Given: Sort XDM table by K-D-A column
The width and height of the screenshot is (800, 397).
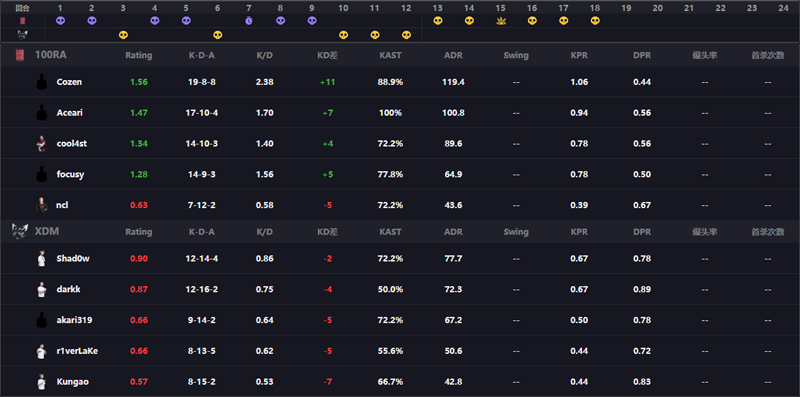Looking at the screenshot, I should 202,232.
